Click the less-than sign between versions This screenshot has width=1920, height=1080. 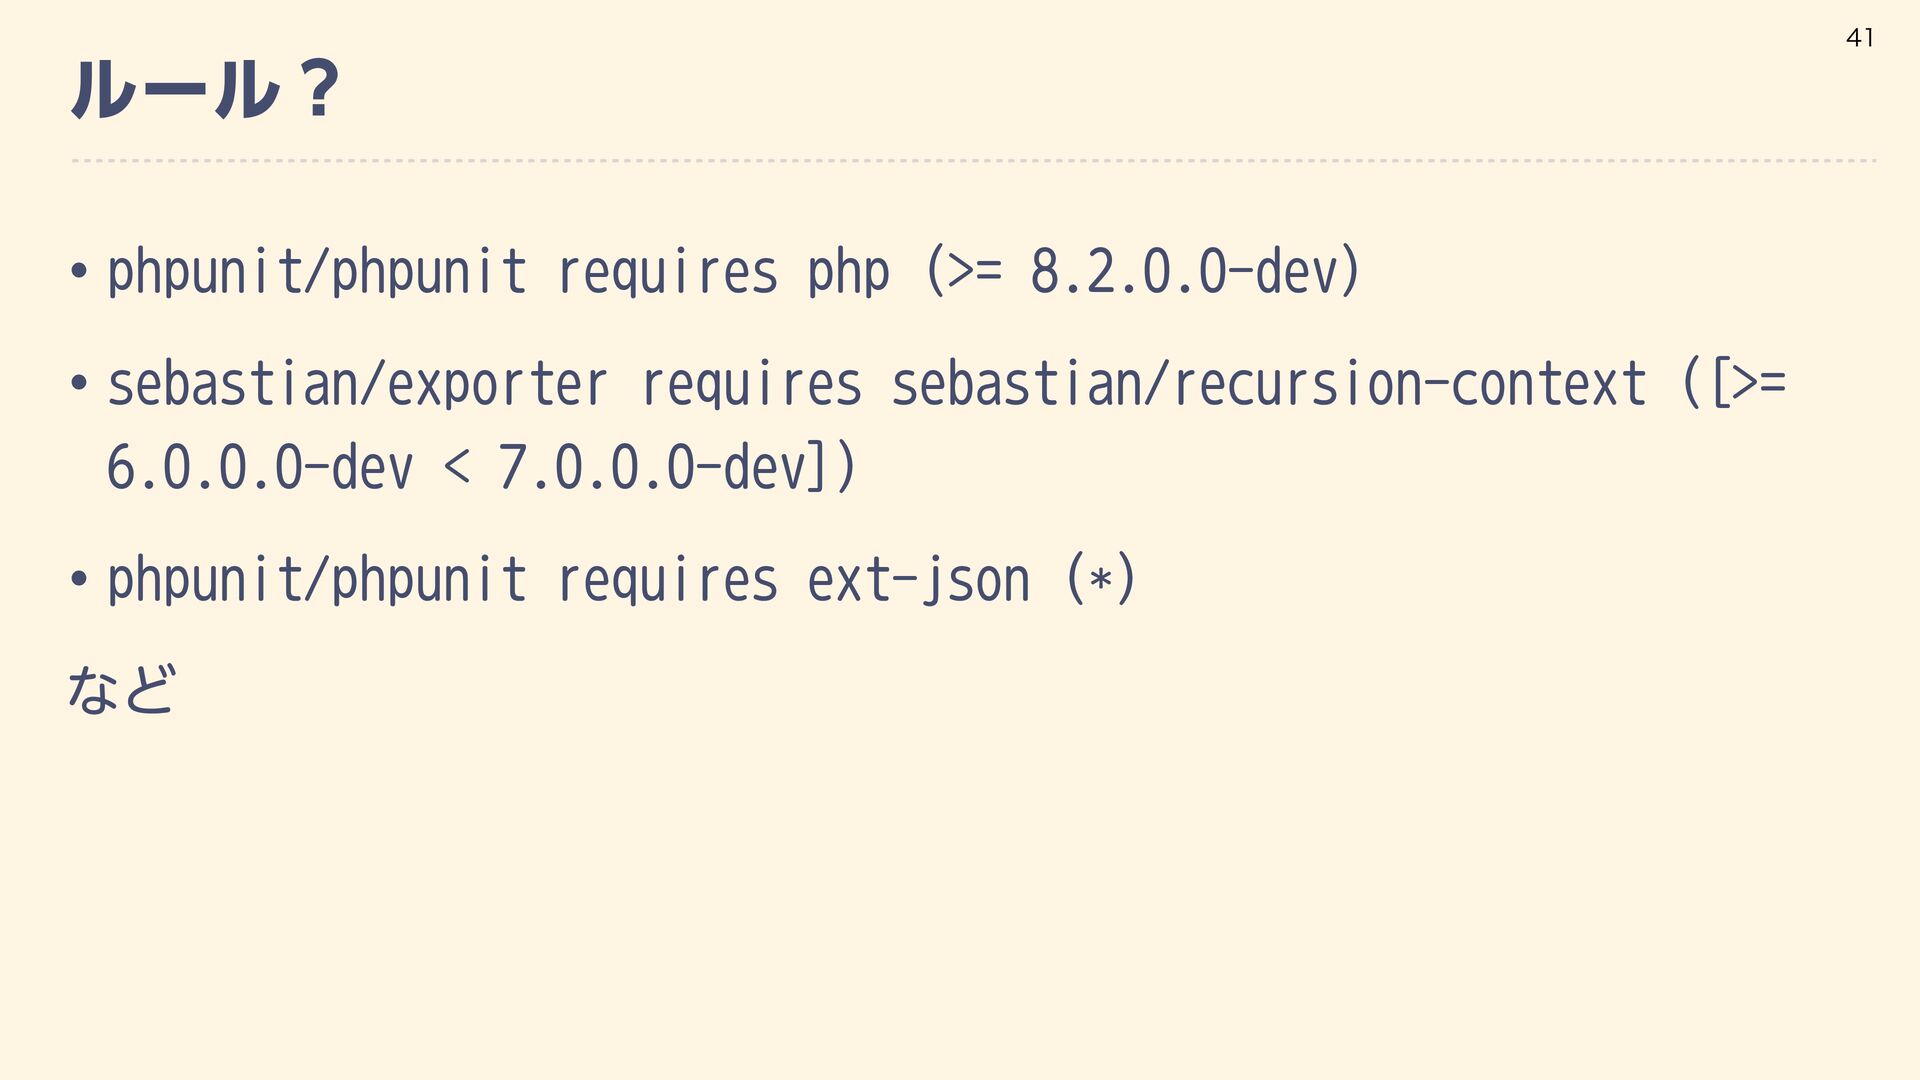coord(456,468)
